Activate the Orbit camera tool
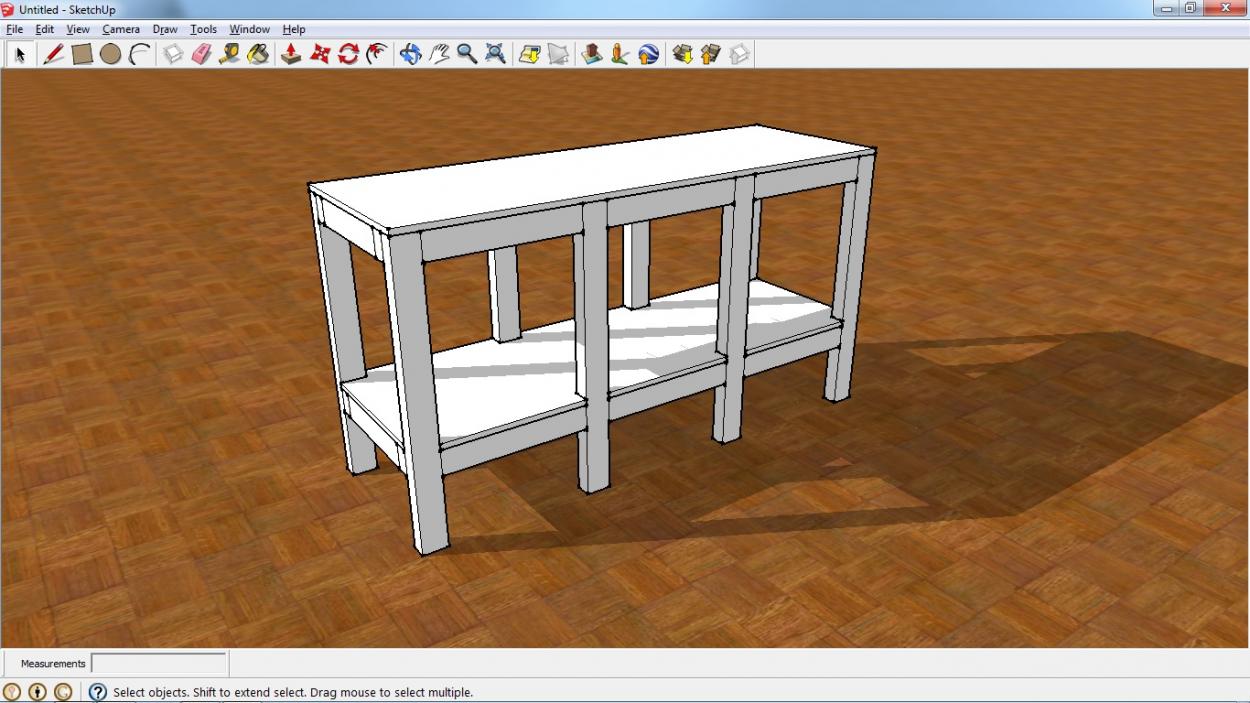The image size is (1250, 703). [410, 54]
